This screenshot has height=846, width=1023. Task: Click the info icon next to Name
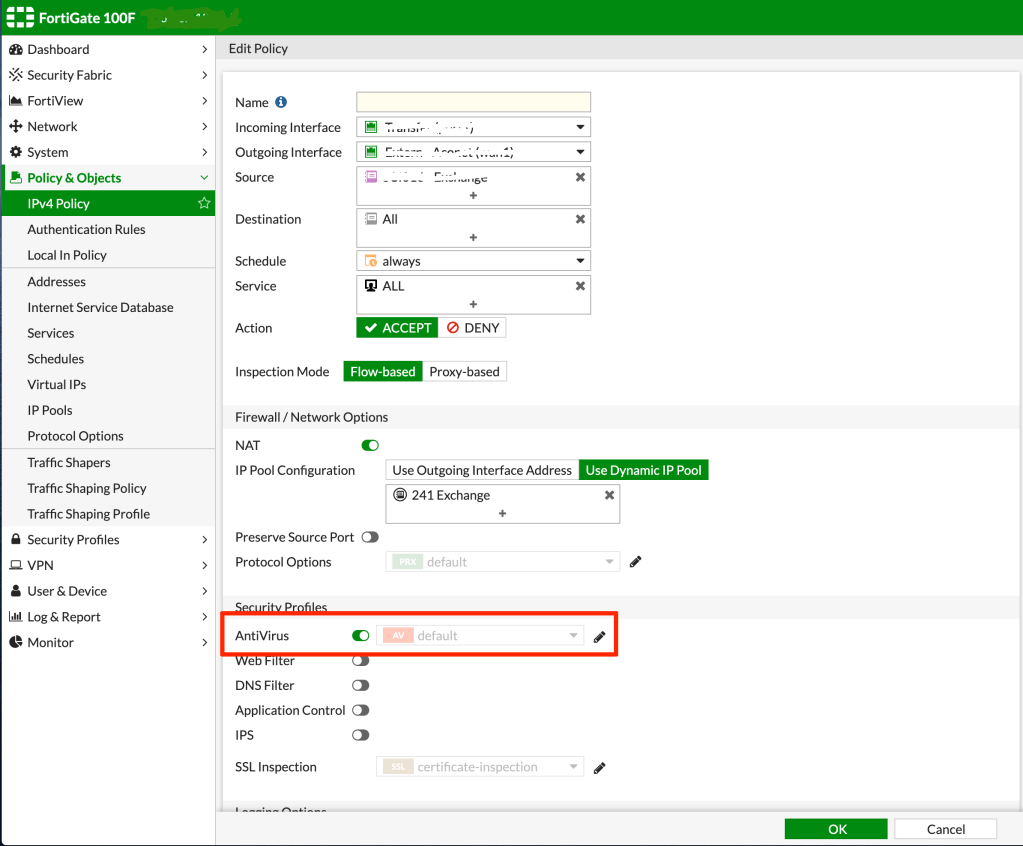[x=281, y=102]
